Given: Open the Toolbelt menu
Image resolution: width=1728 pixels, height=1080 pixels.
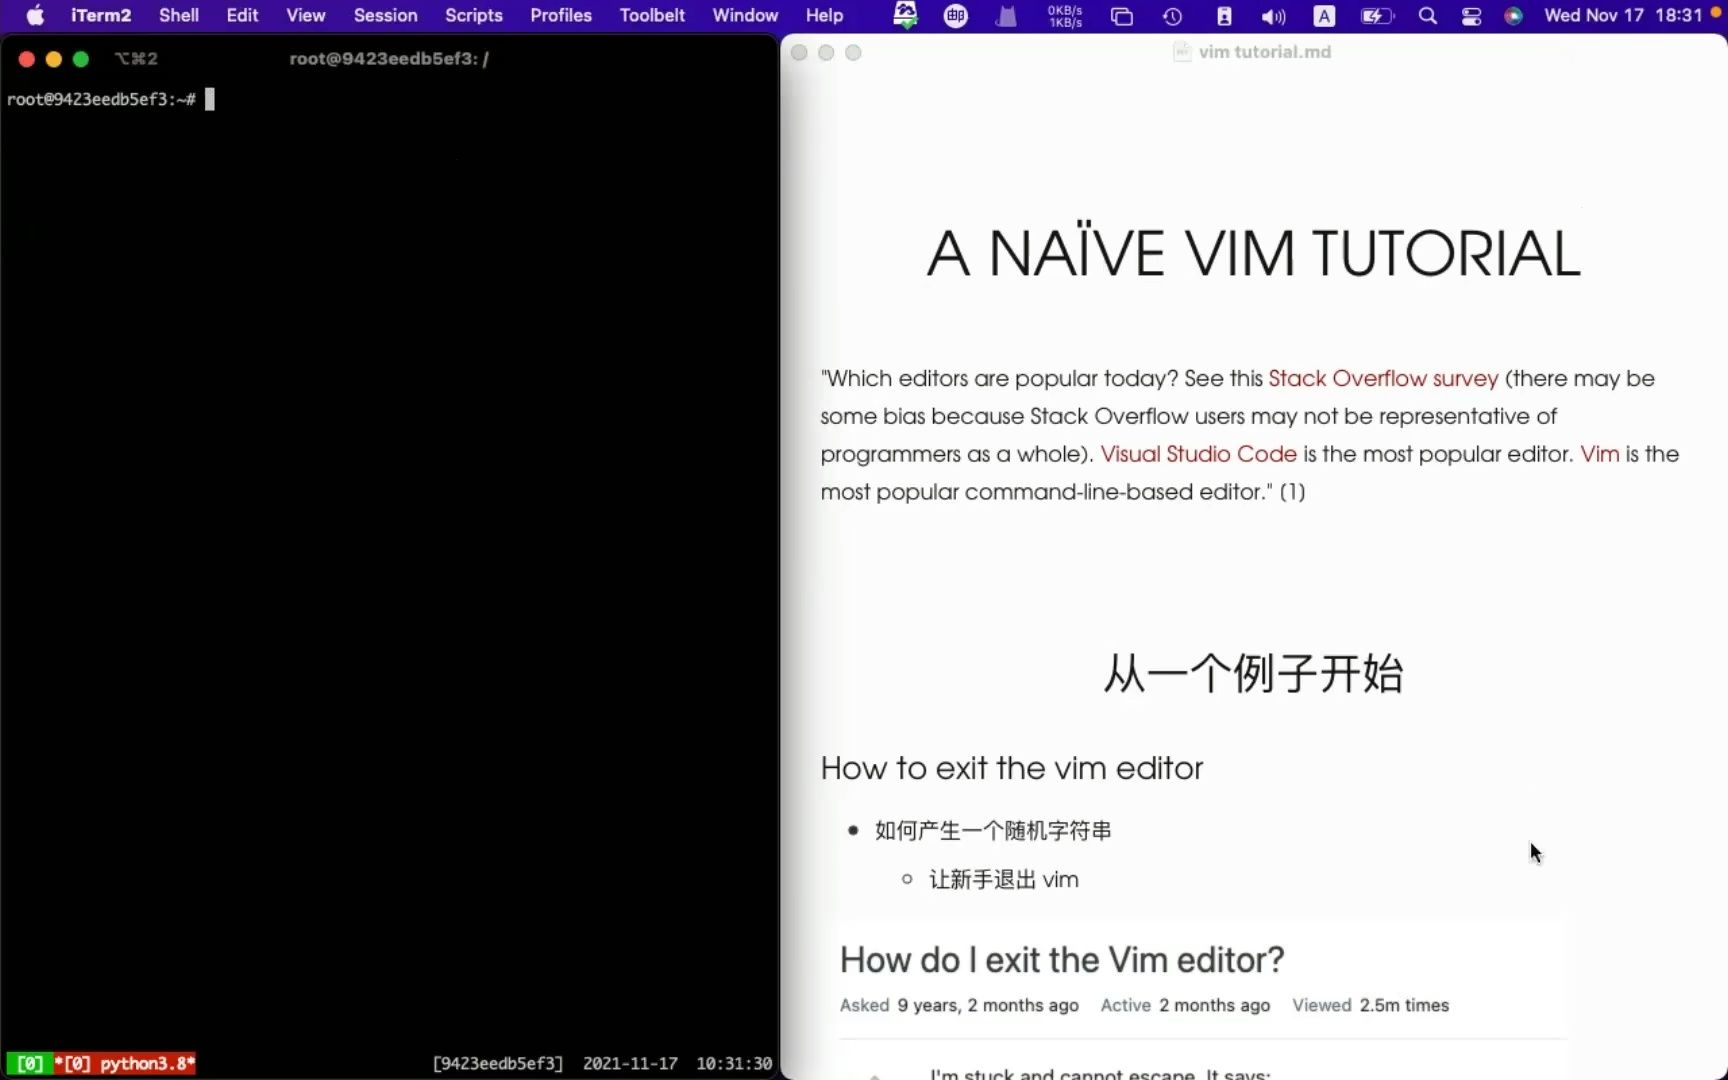Looking at the screenshot, I should [x=652, y=15].
